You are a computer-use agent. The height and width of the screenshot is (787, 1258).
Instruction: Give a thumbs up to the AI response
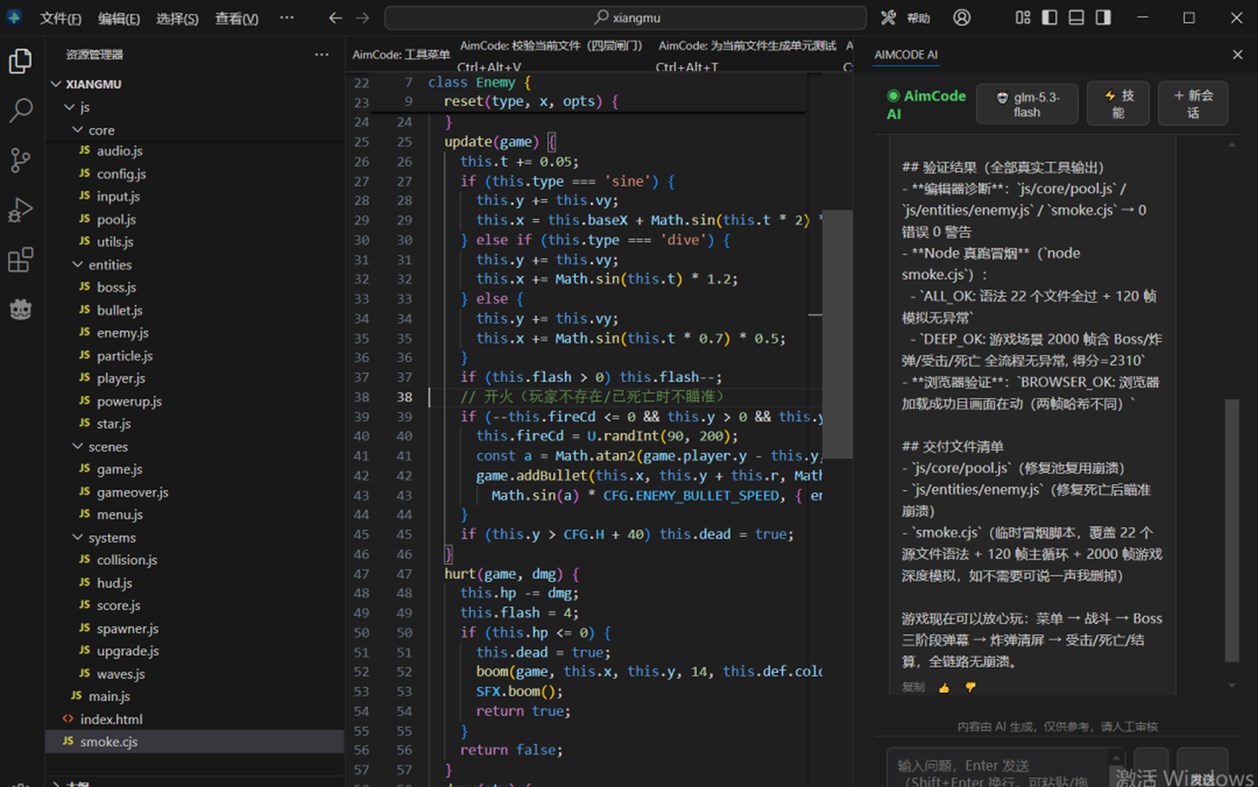tap(944, 688)
